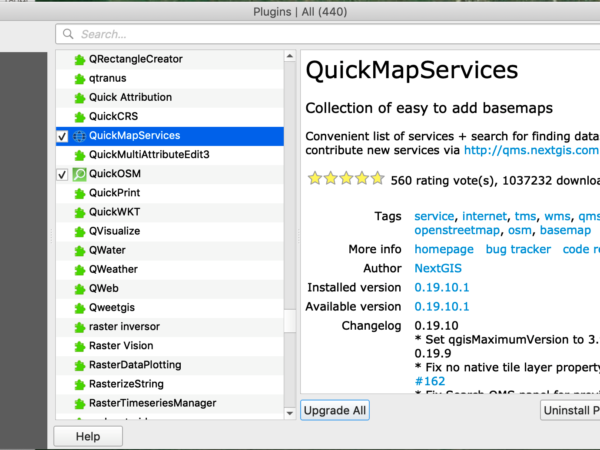Screen dimensions: 600x450
Task: Click the plugin list scroll down arrow
Action: coord(290,413)
